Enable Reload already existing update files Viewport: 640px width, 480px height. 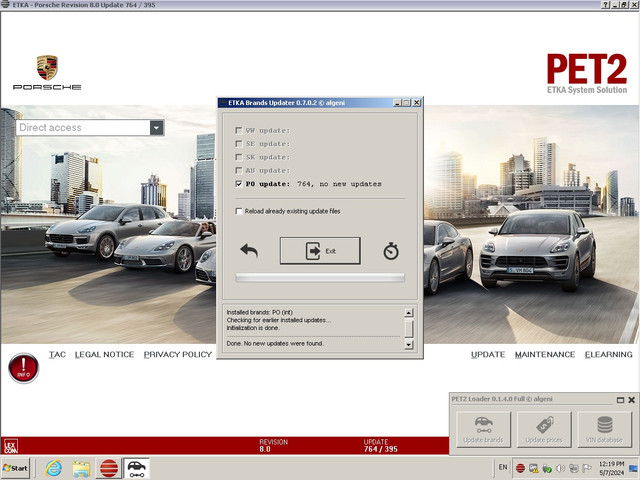239,211
